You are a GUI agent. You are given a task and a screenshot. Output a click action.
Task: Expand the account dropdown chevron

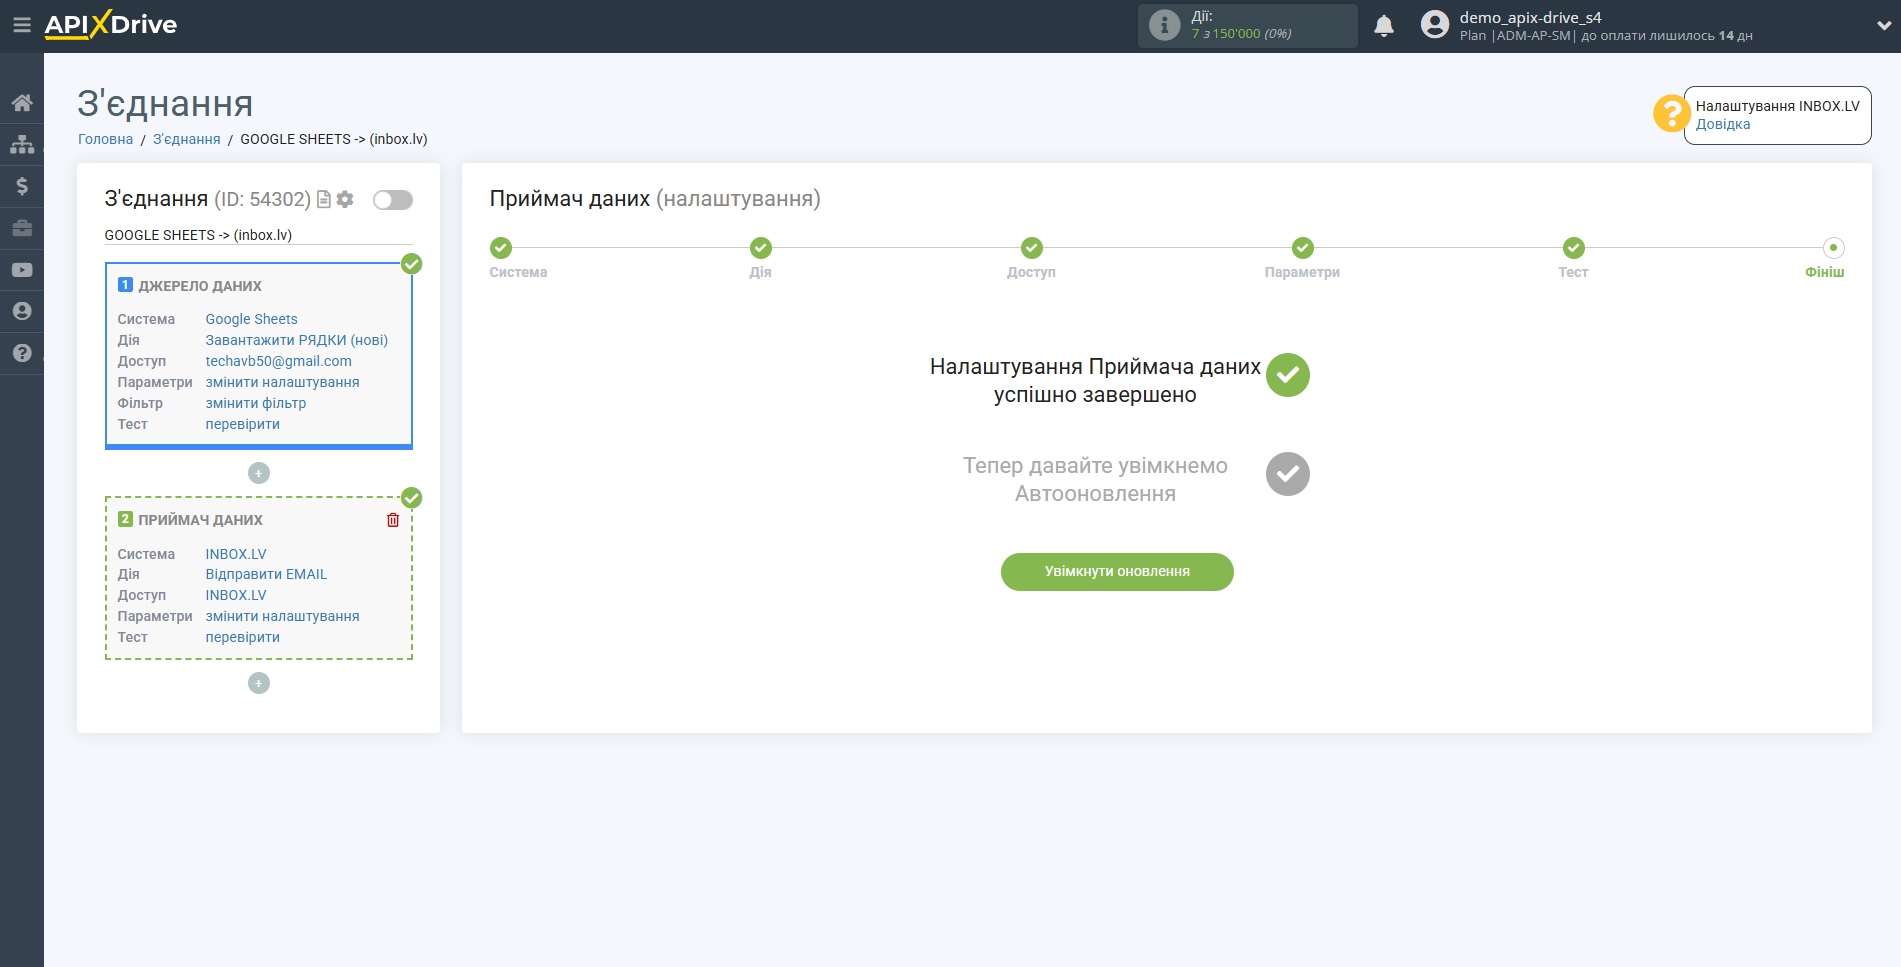[1884, 26]
